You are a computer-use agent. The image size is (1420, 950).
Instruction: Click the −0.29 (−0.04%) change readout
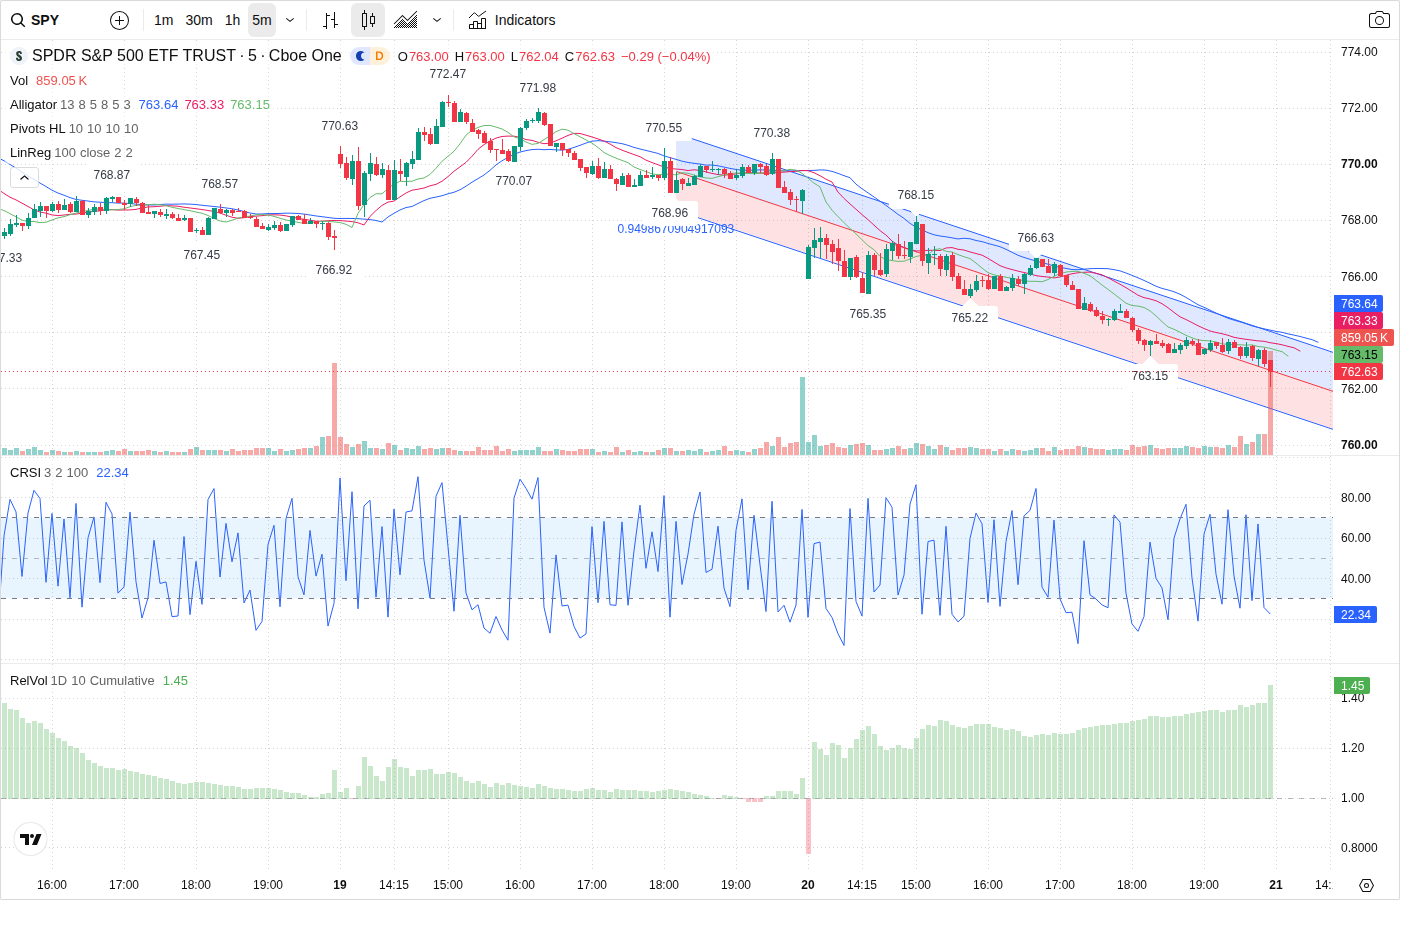(x=666, y=57)
